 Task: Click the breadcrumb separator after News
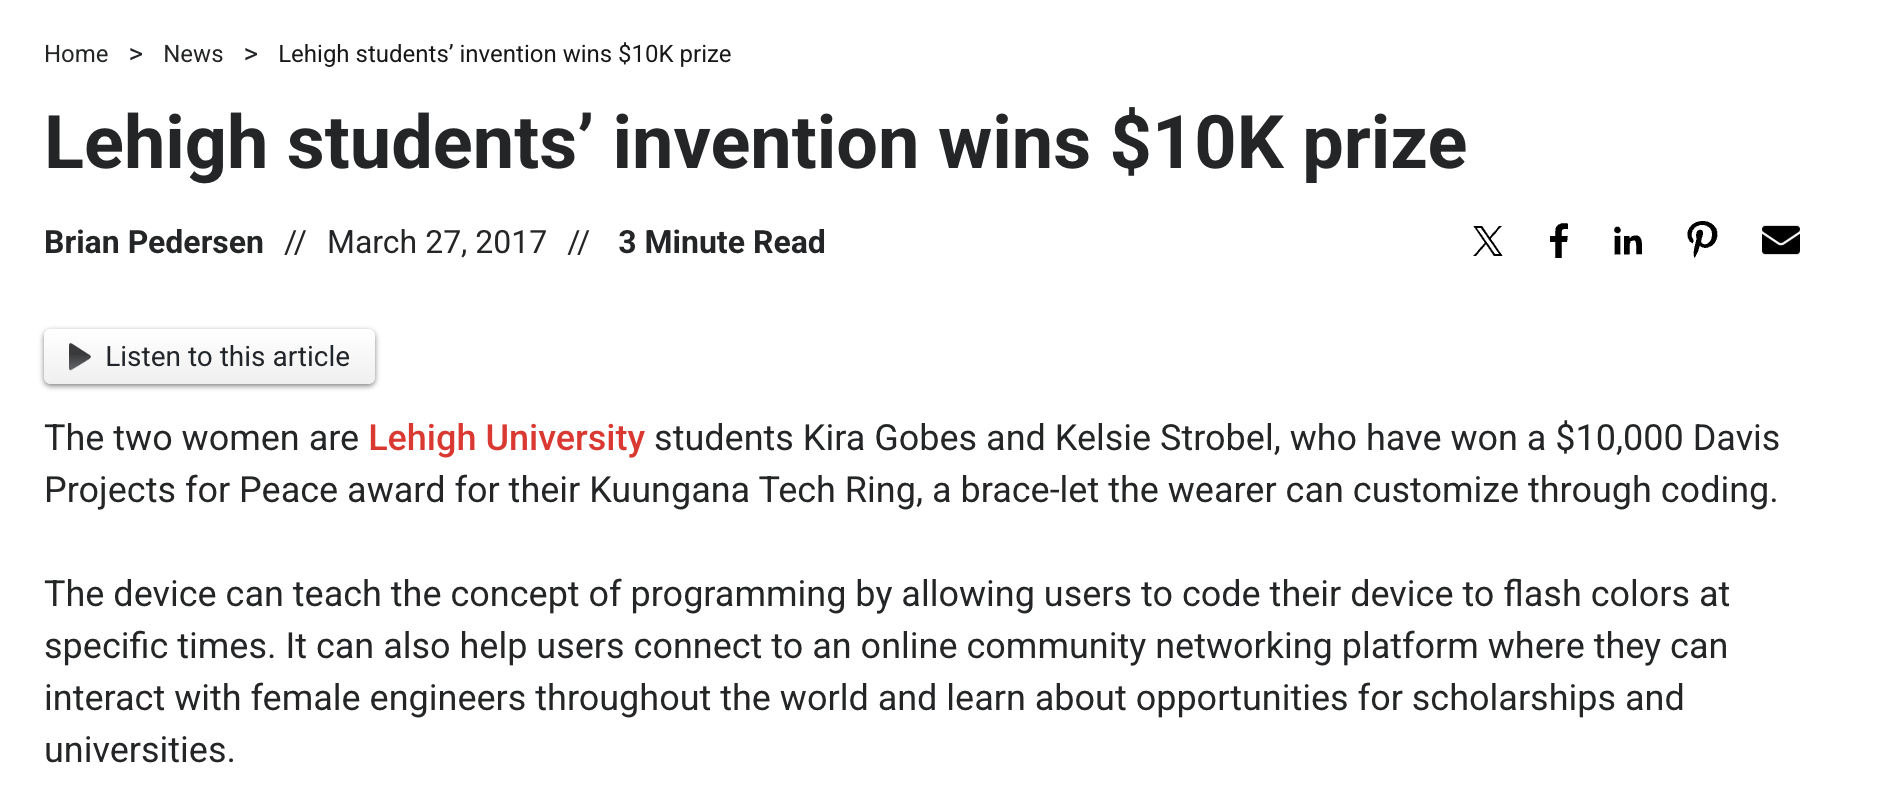[252, 54]
